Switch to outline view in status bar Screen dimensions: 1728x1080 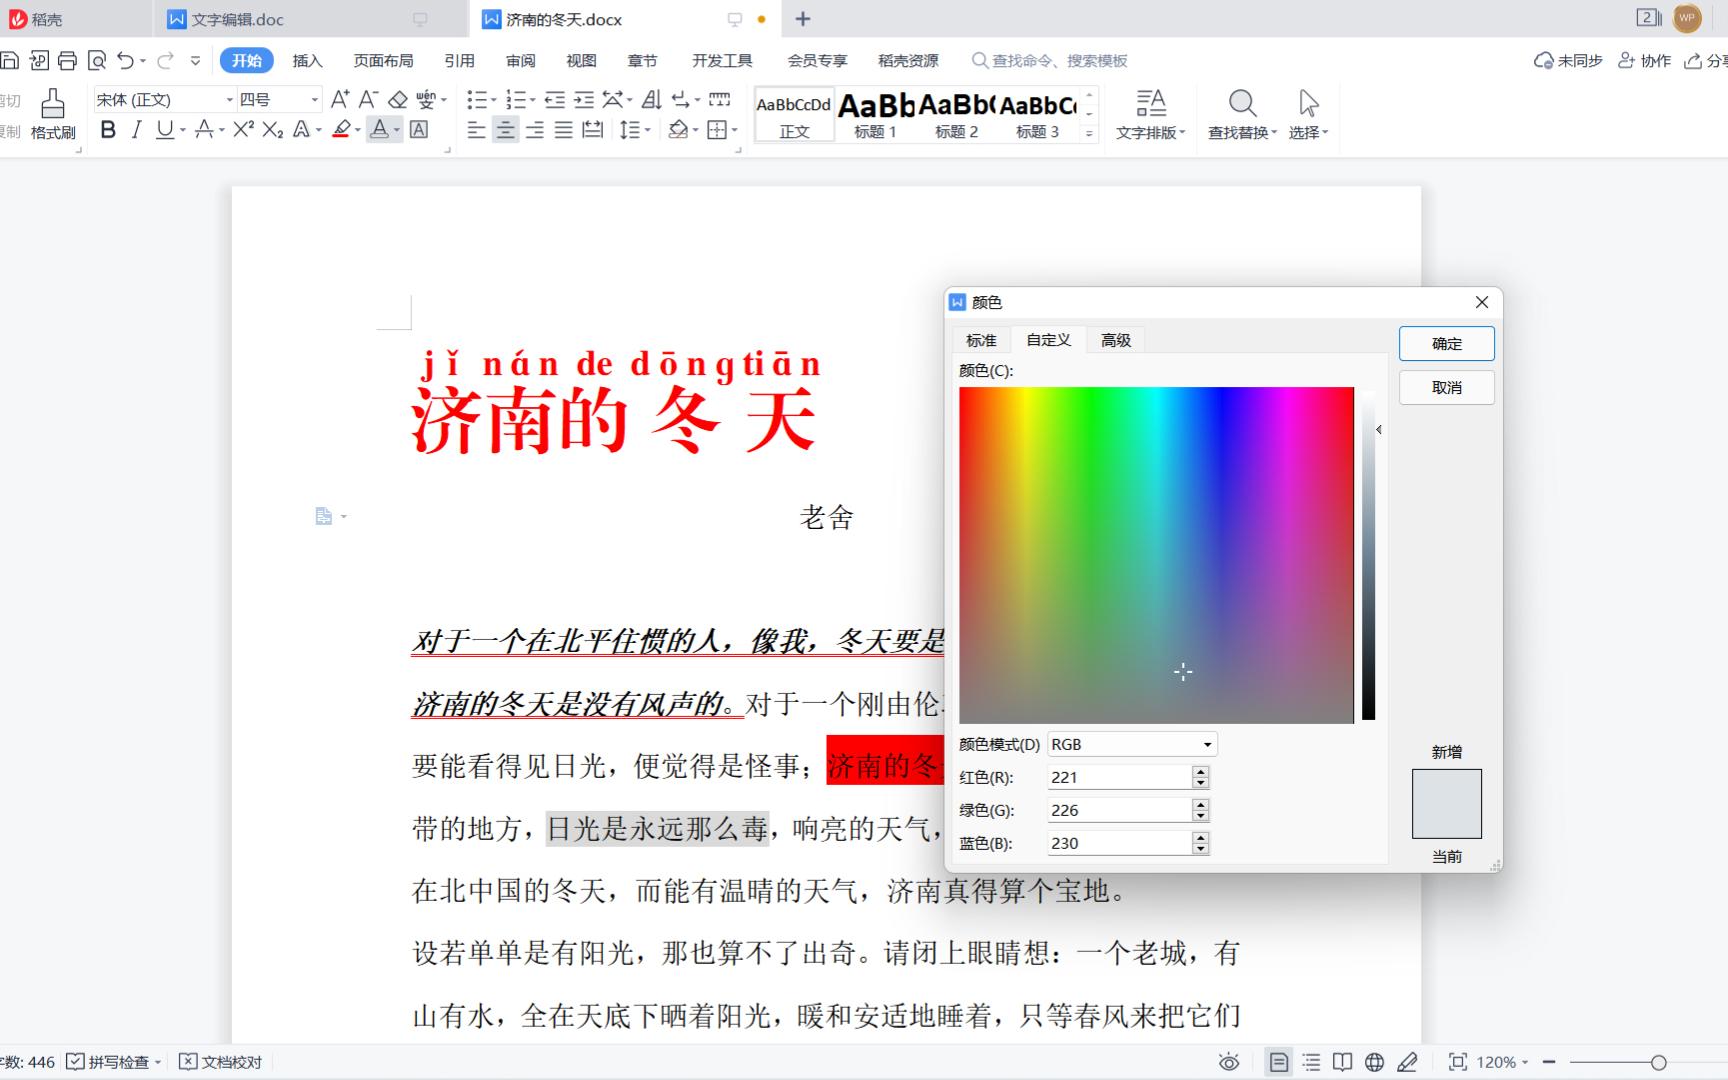pos(1311,1062)
